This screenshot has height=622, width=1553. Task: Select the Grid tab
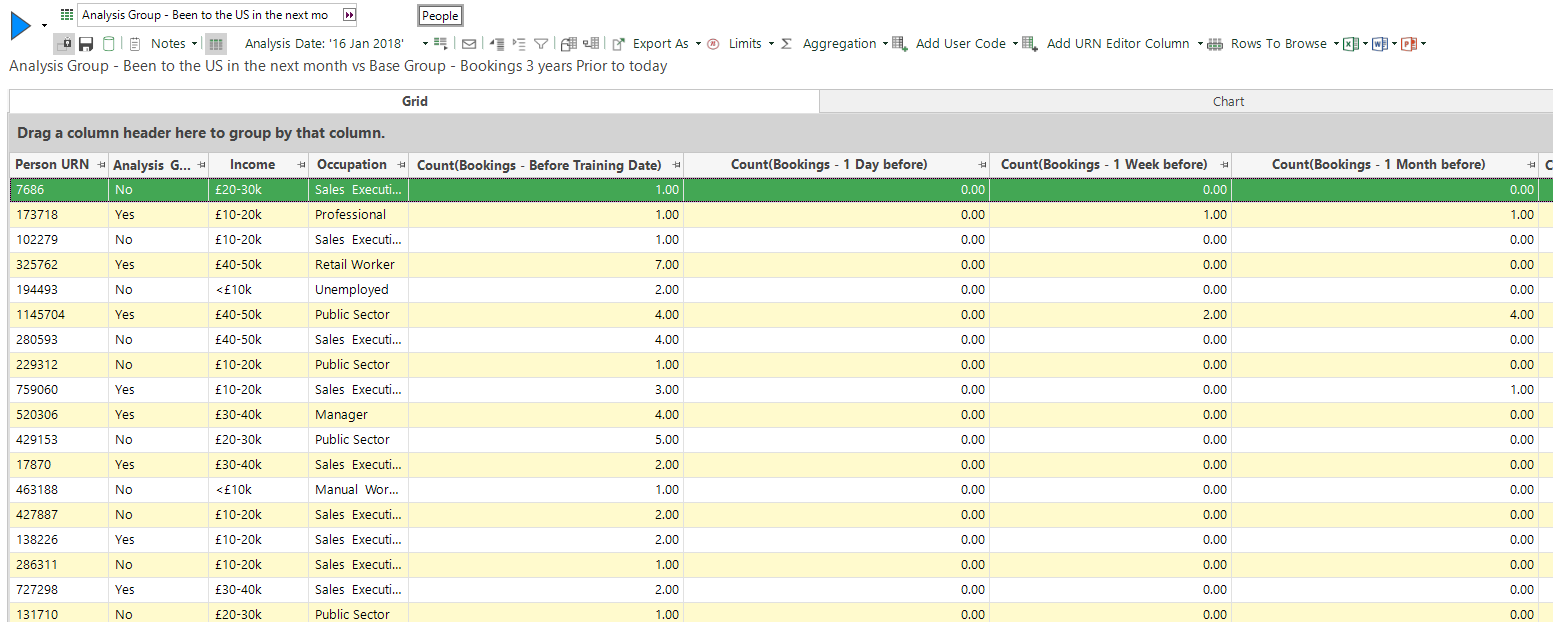414,101
